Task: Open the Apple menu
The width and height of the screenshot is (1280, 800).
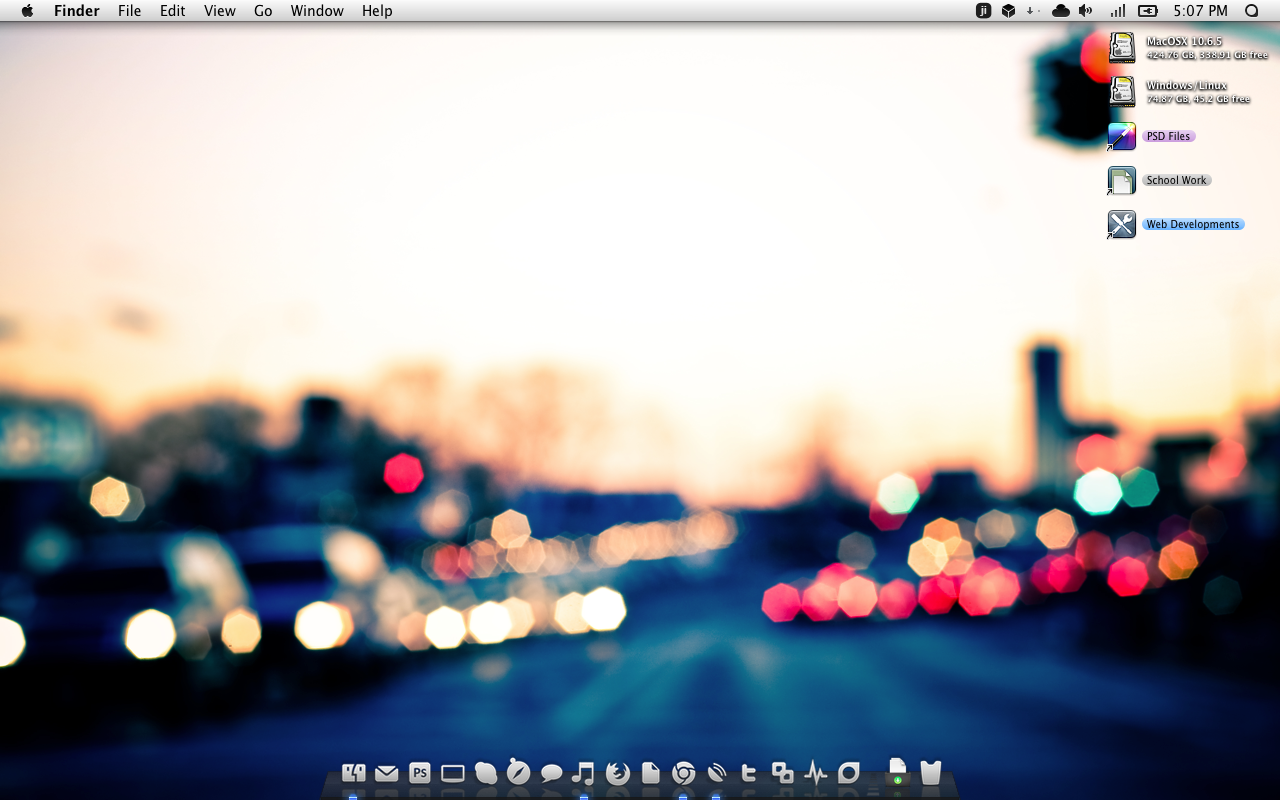Action: [27, 11]
